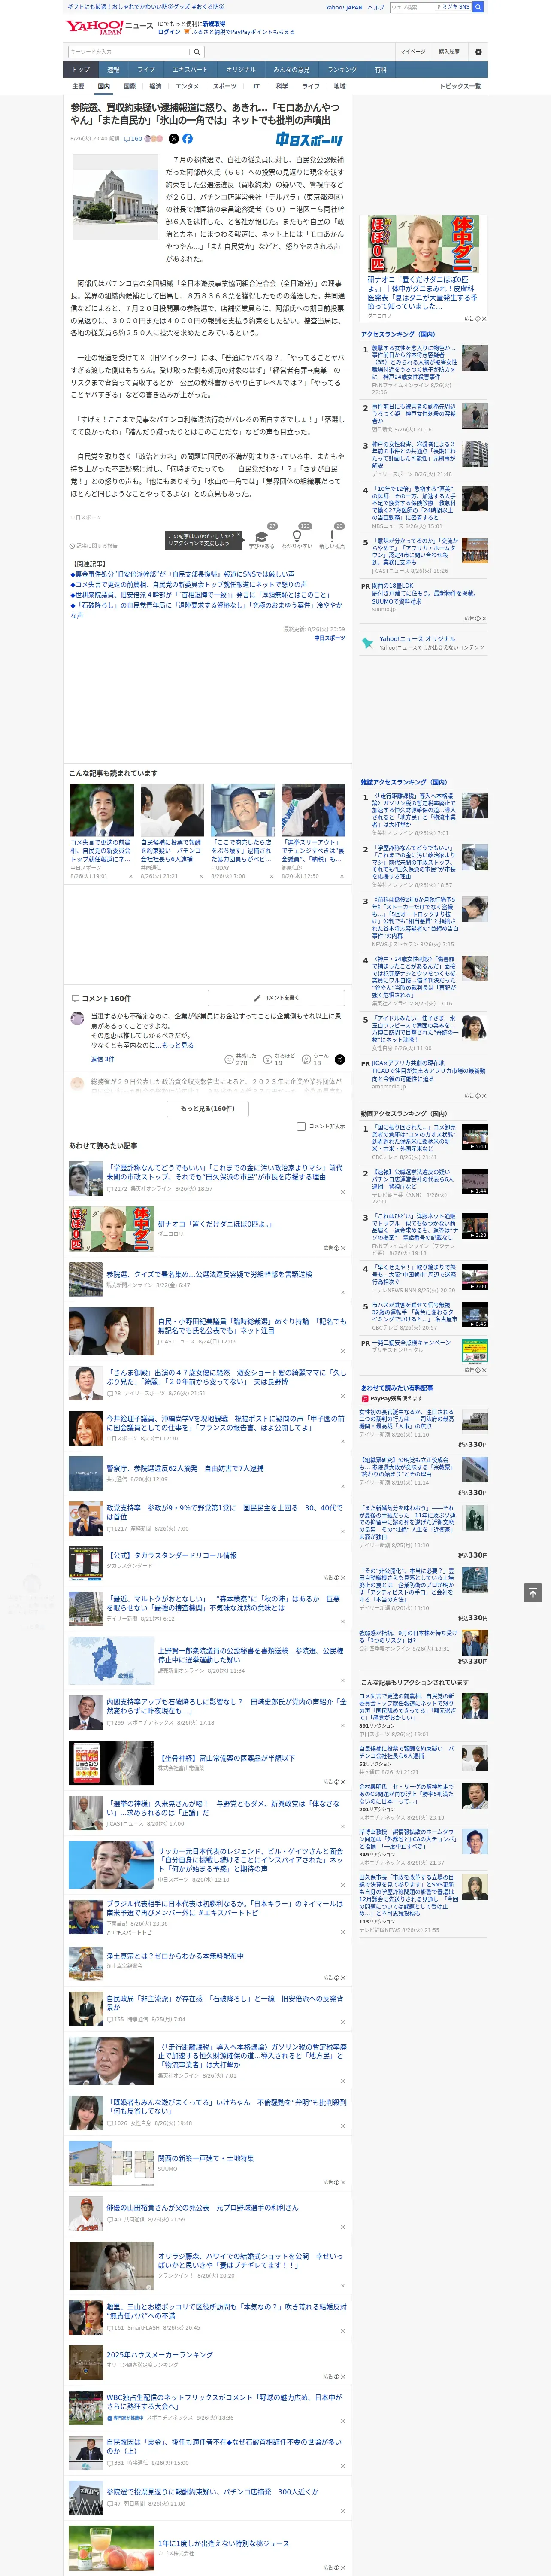
Task: Click the Yahoo! JAPAN News logo
Action: [x=109, y=27]
